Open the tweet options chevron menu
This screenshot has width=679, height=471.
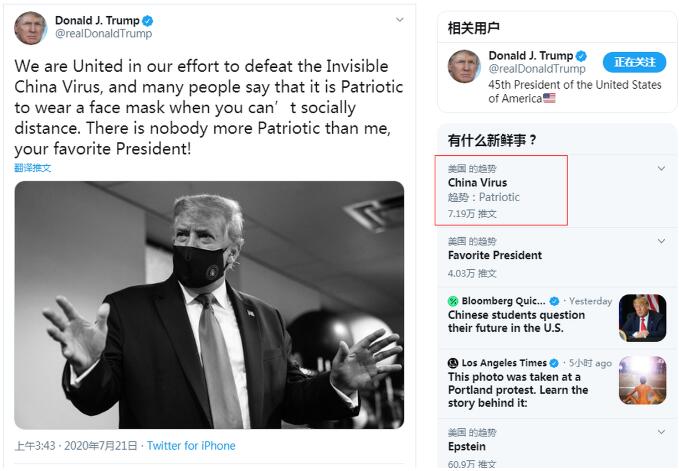point(400,20)
